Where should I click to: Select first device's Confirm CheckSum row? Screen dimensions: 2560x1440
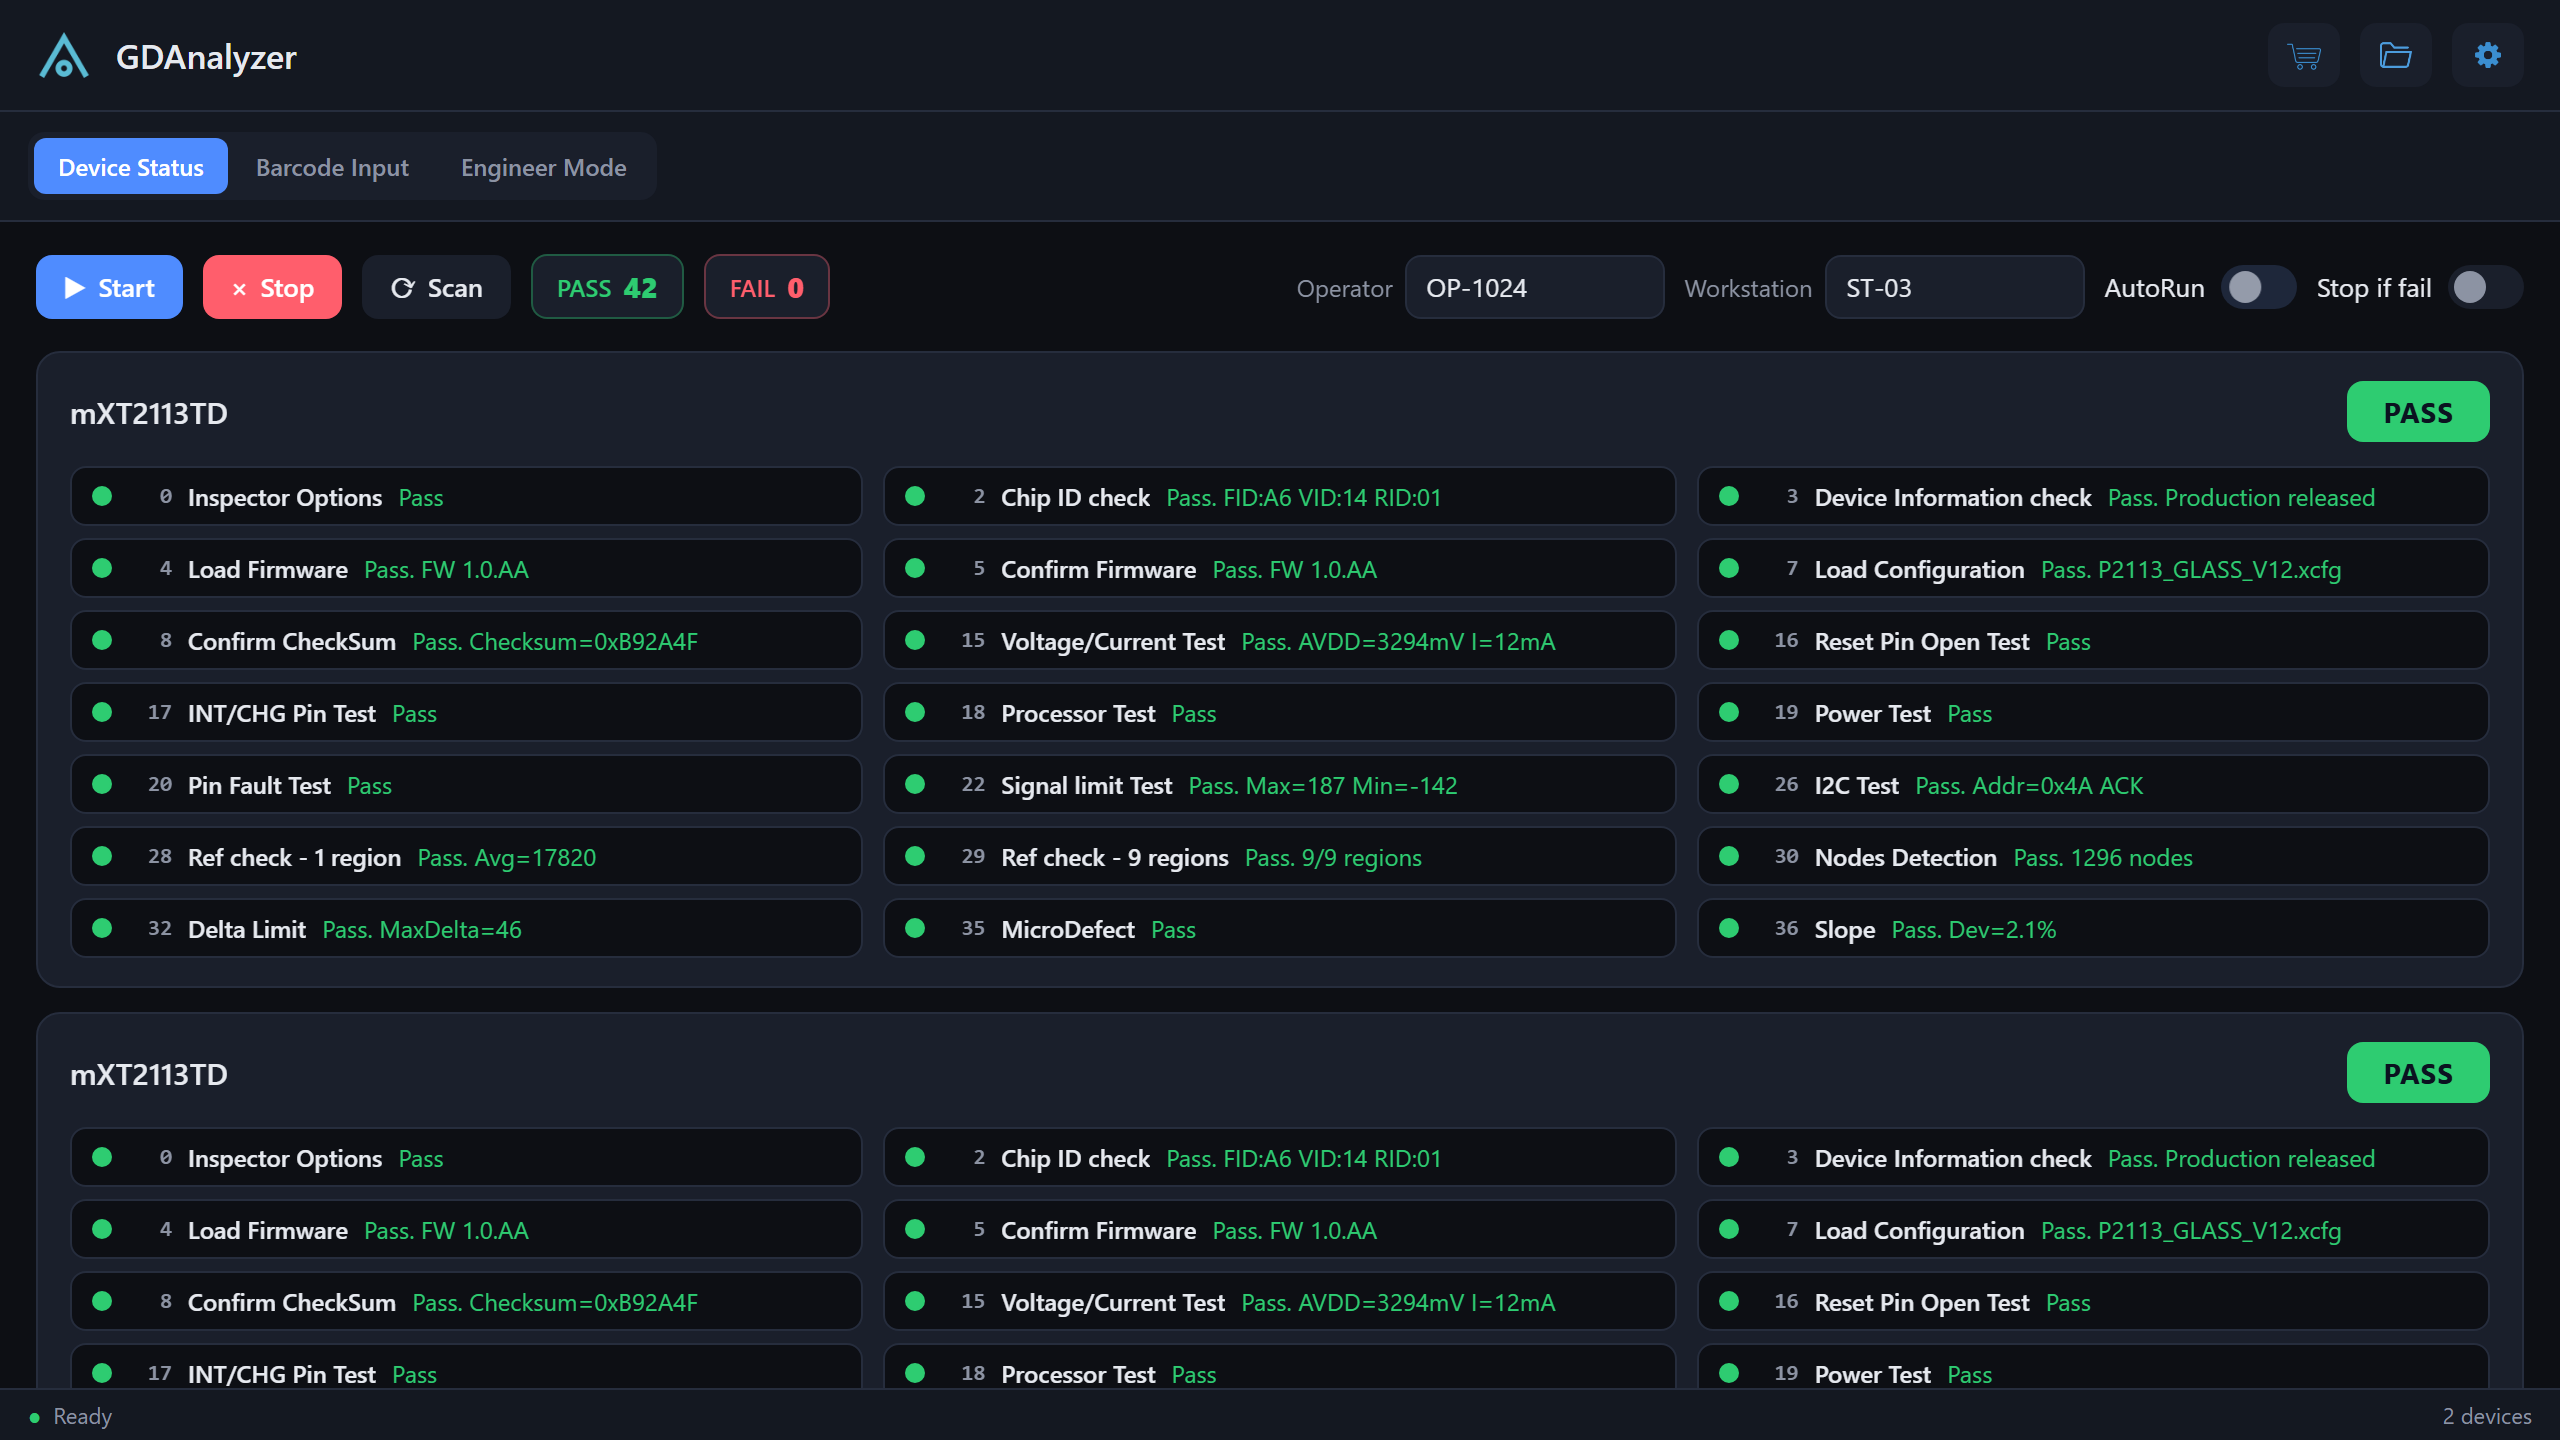(x=466, y=641)
